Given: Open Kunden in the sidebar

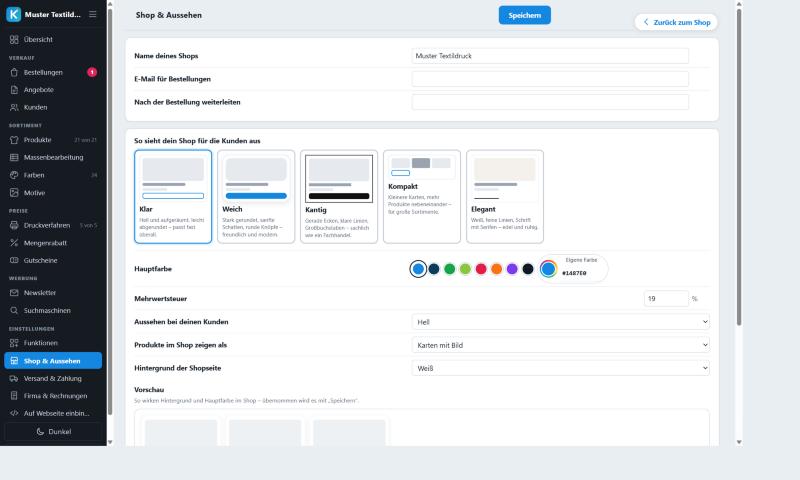Looking at the screenshot, I should (53, 107).
